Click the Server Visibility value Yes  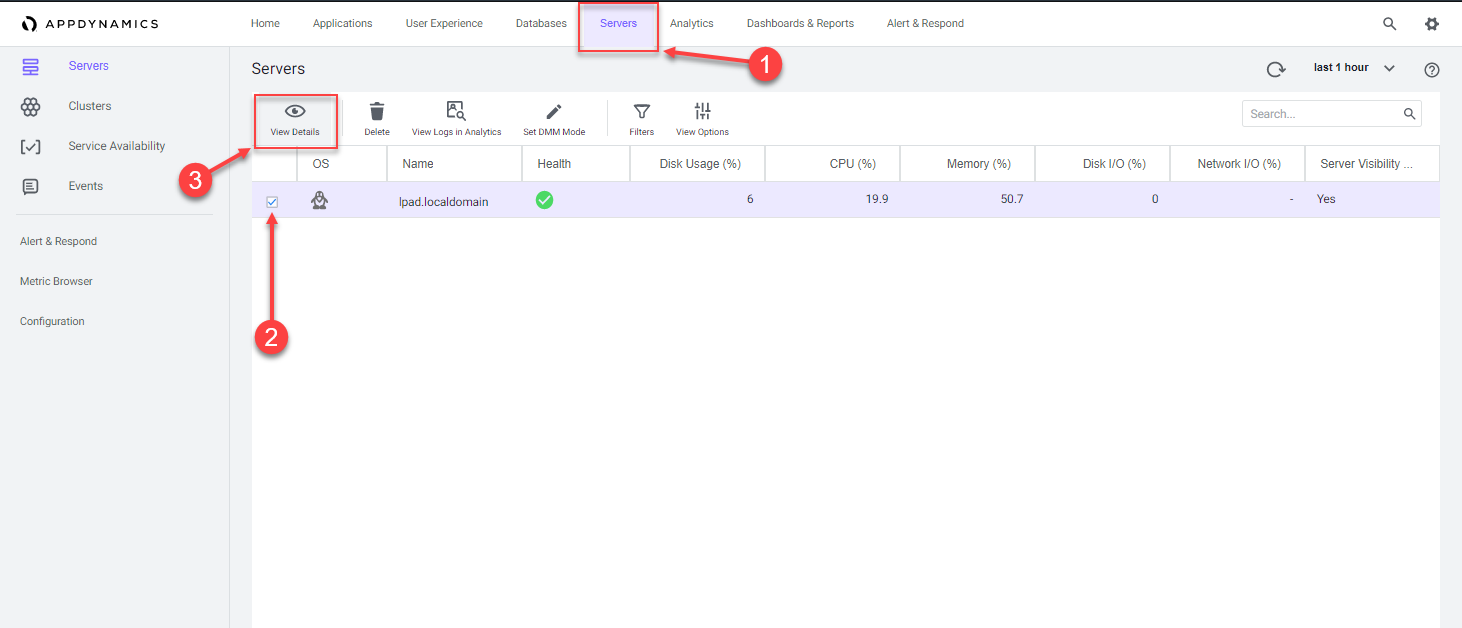[x=1326, y=199]
